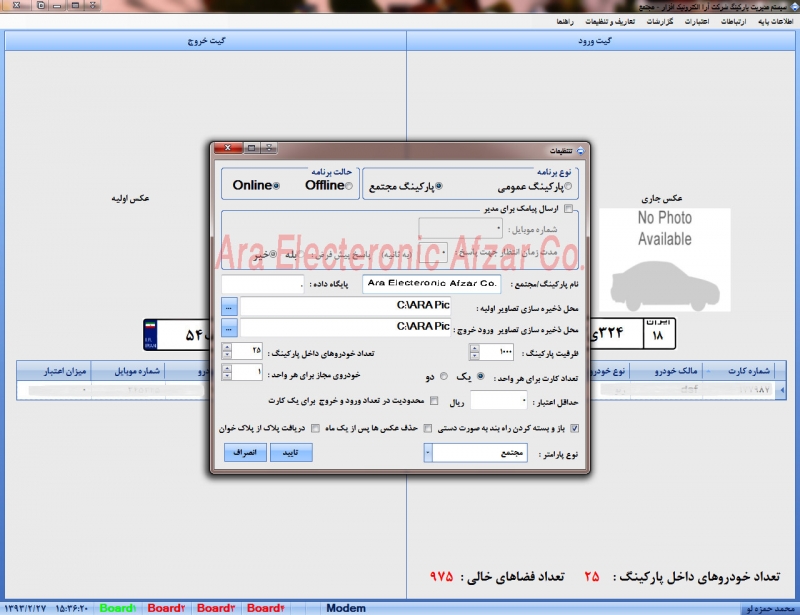Open the اطلاعات پایه menu
Image resolution: width=800 pixels, height=615 pixels.
pyautogui.click(x=776, y=21)
